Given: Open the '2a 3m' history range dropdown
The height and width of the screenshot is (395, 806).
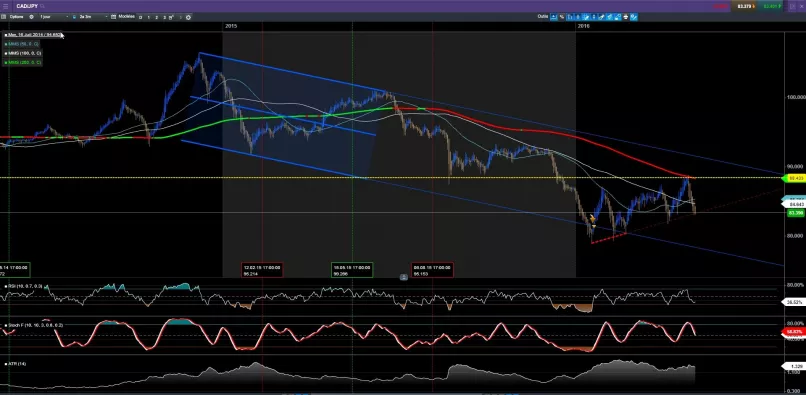Looking at the screenshot, I should [x=93, y=17].
